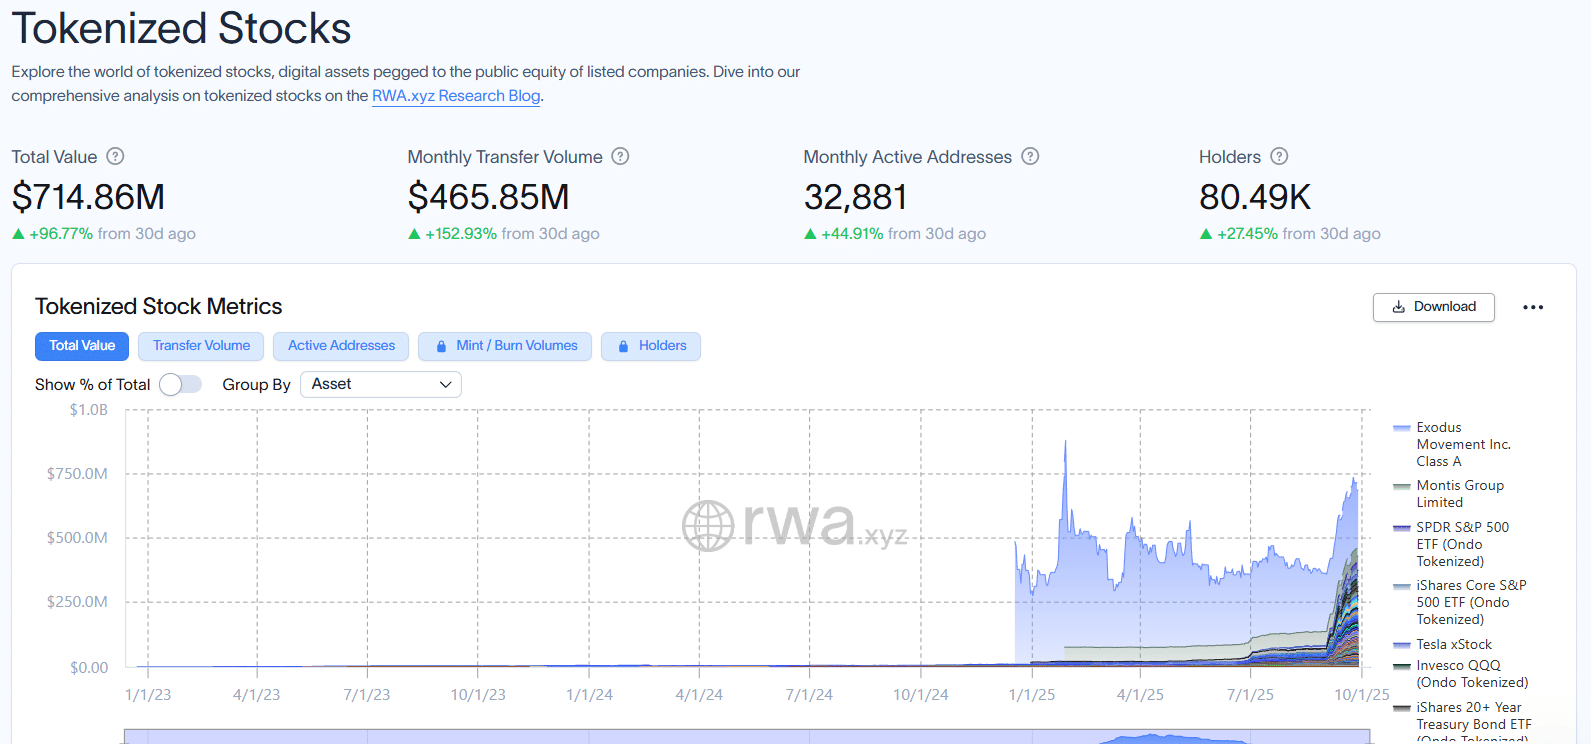Click the Monthly Active Addresses help icon

(1030, 156)
